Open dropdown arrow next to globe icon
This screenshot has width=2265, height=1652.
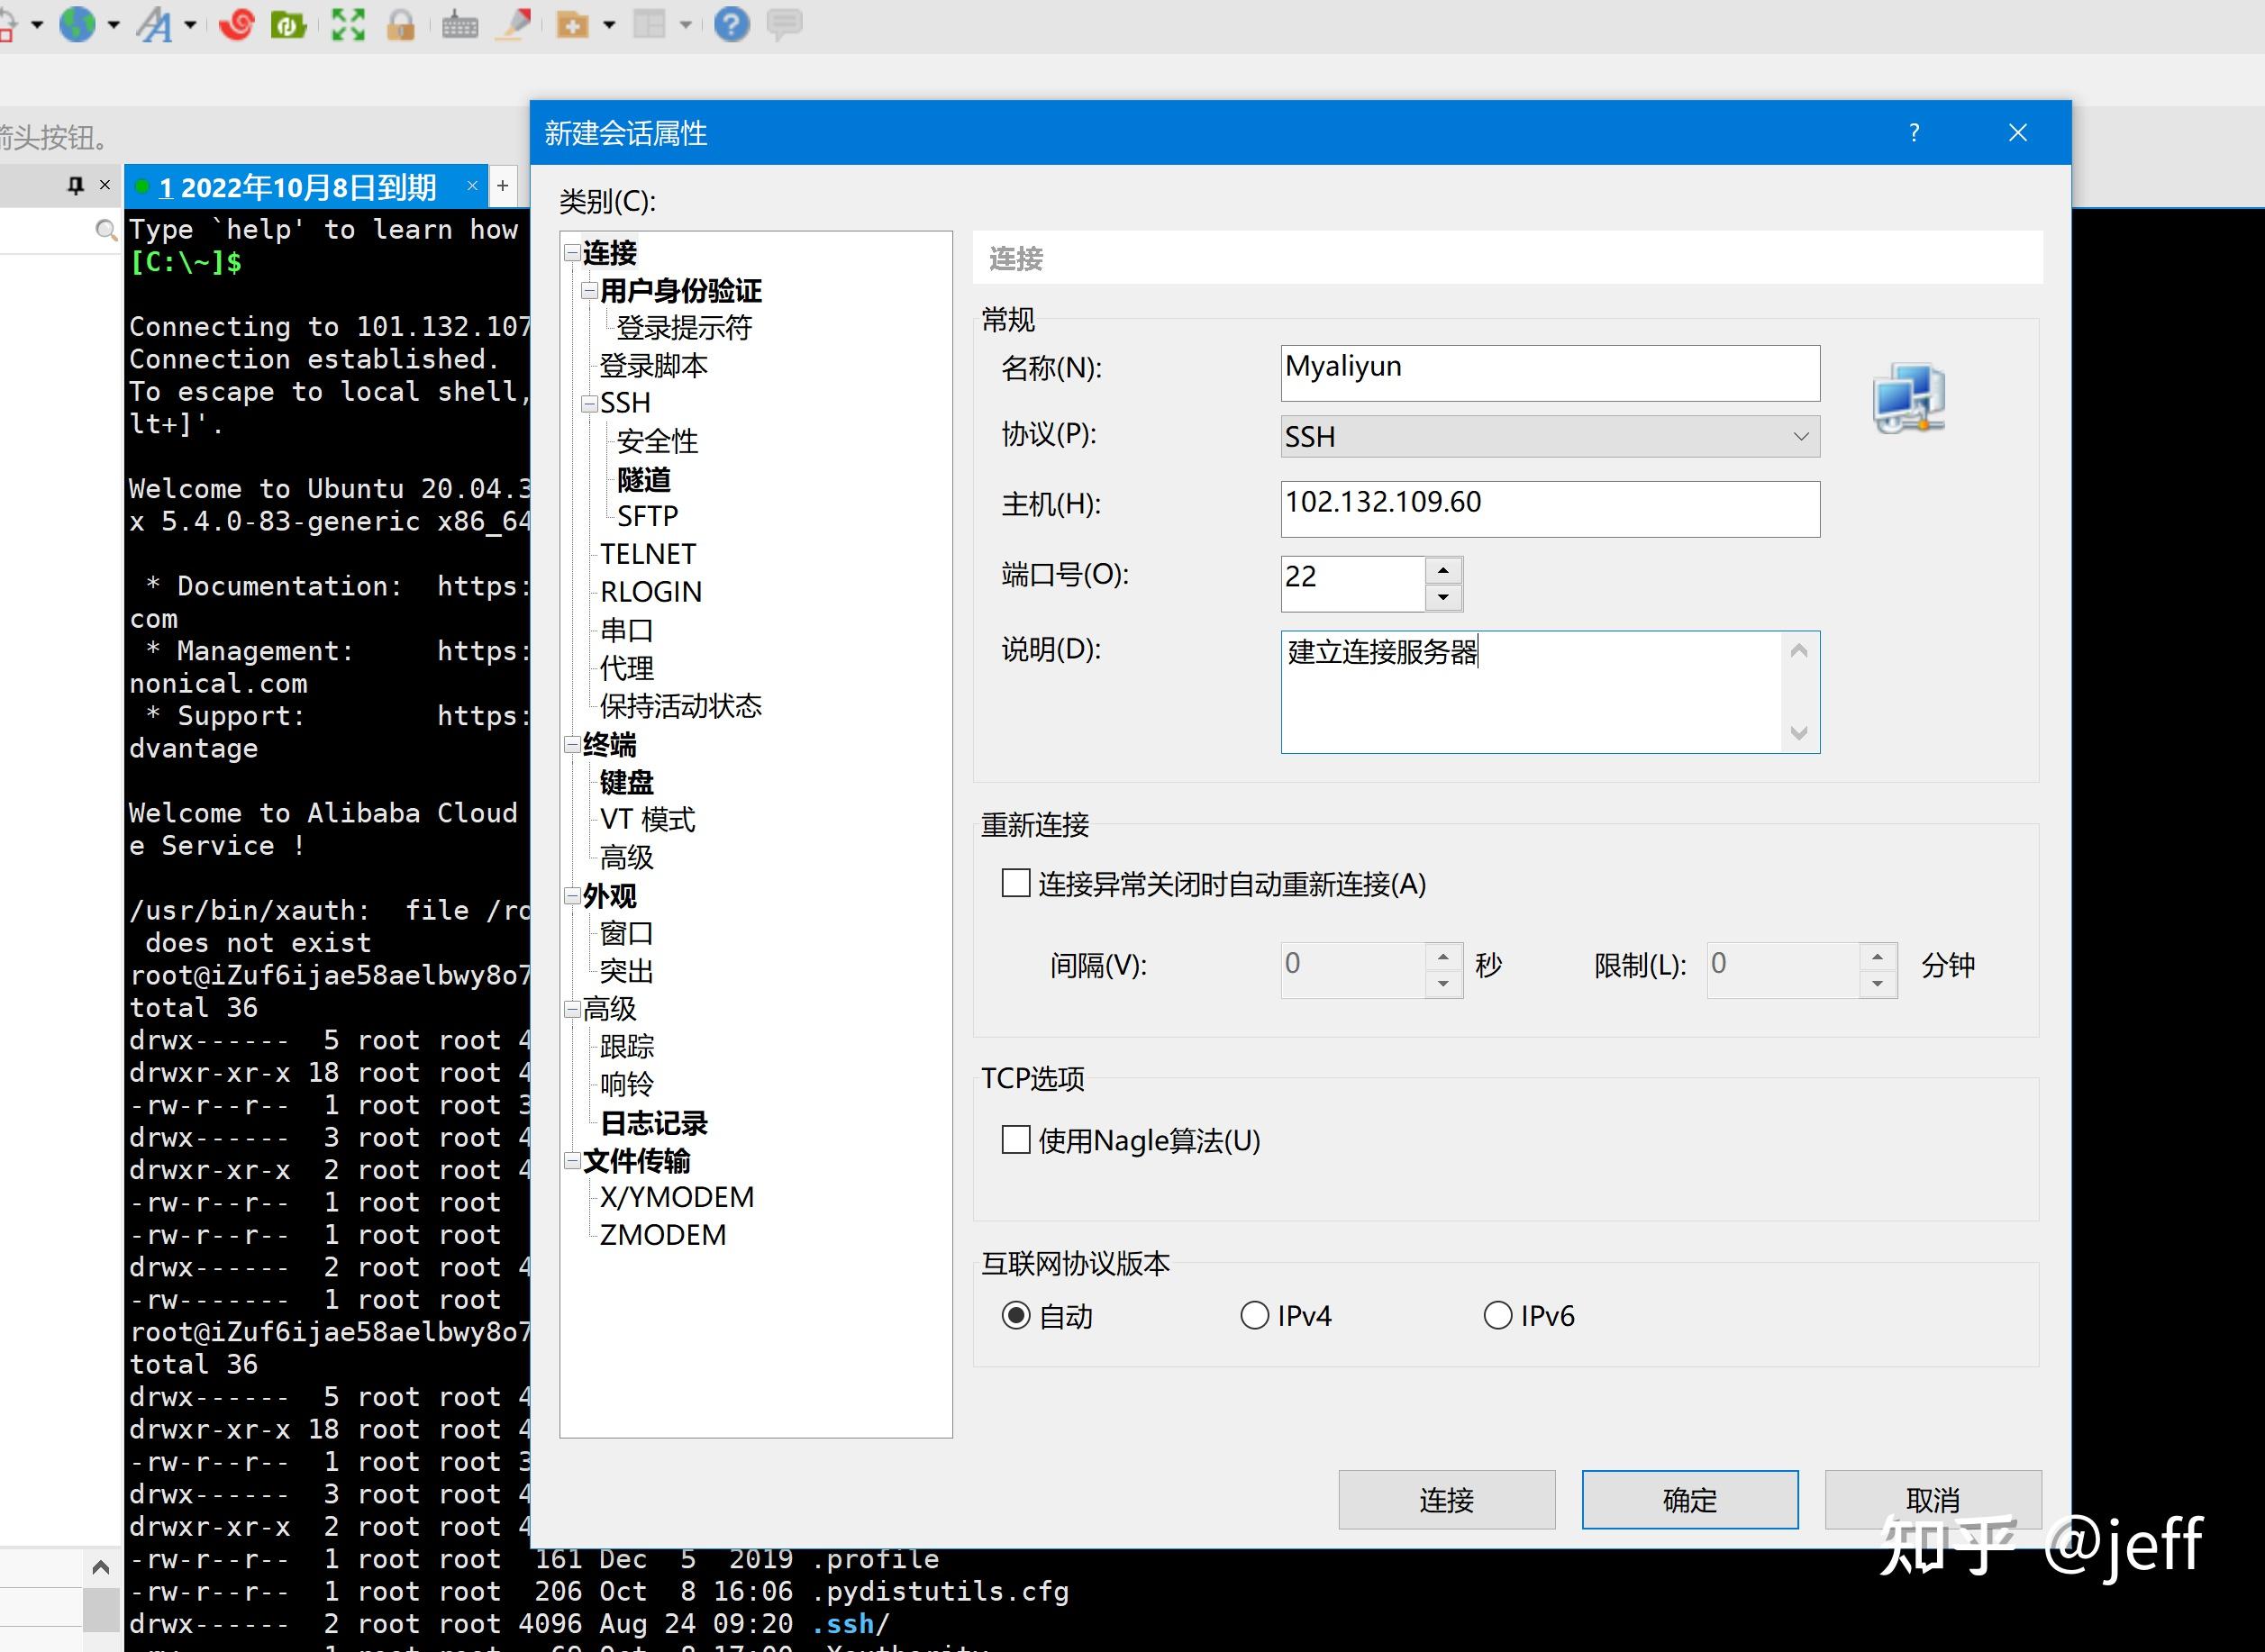(x=113, y=25)
